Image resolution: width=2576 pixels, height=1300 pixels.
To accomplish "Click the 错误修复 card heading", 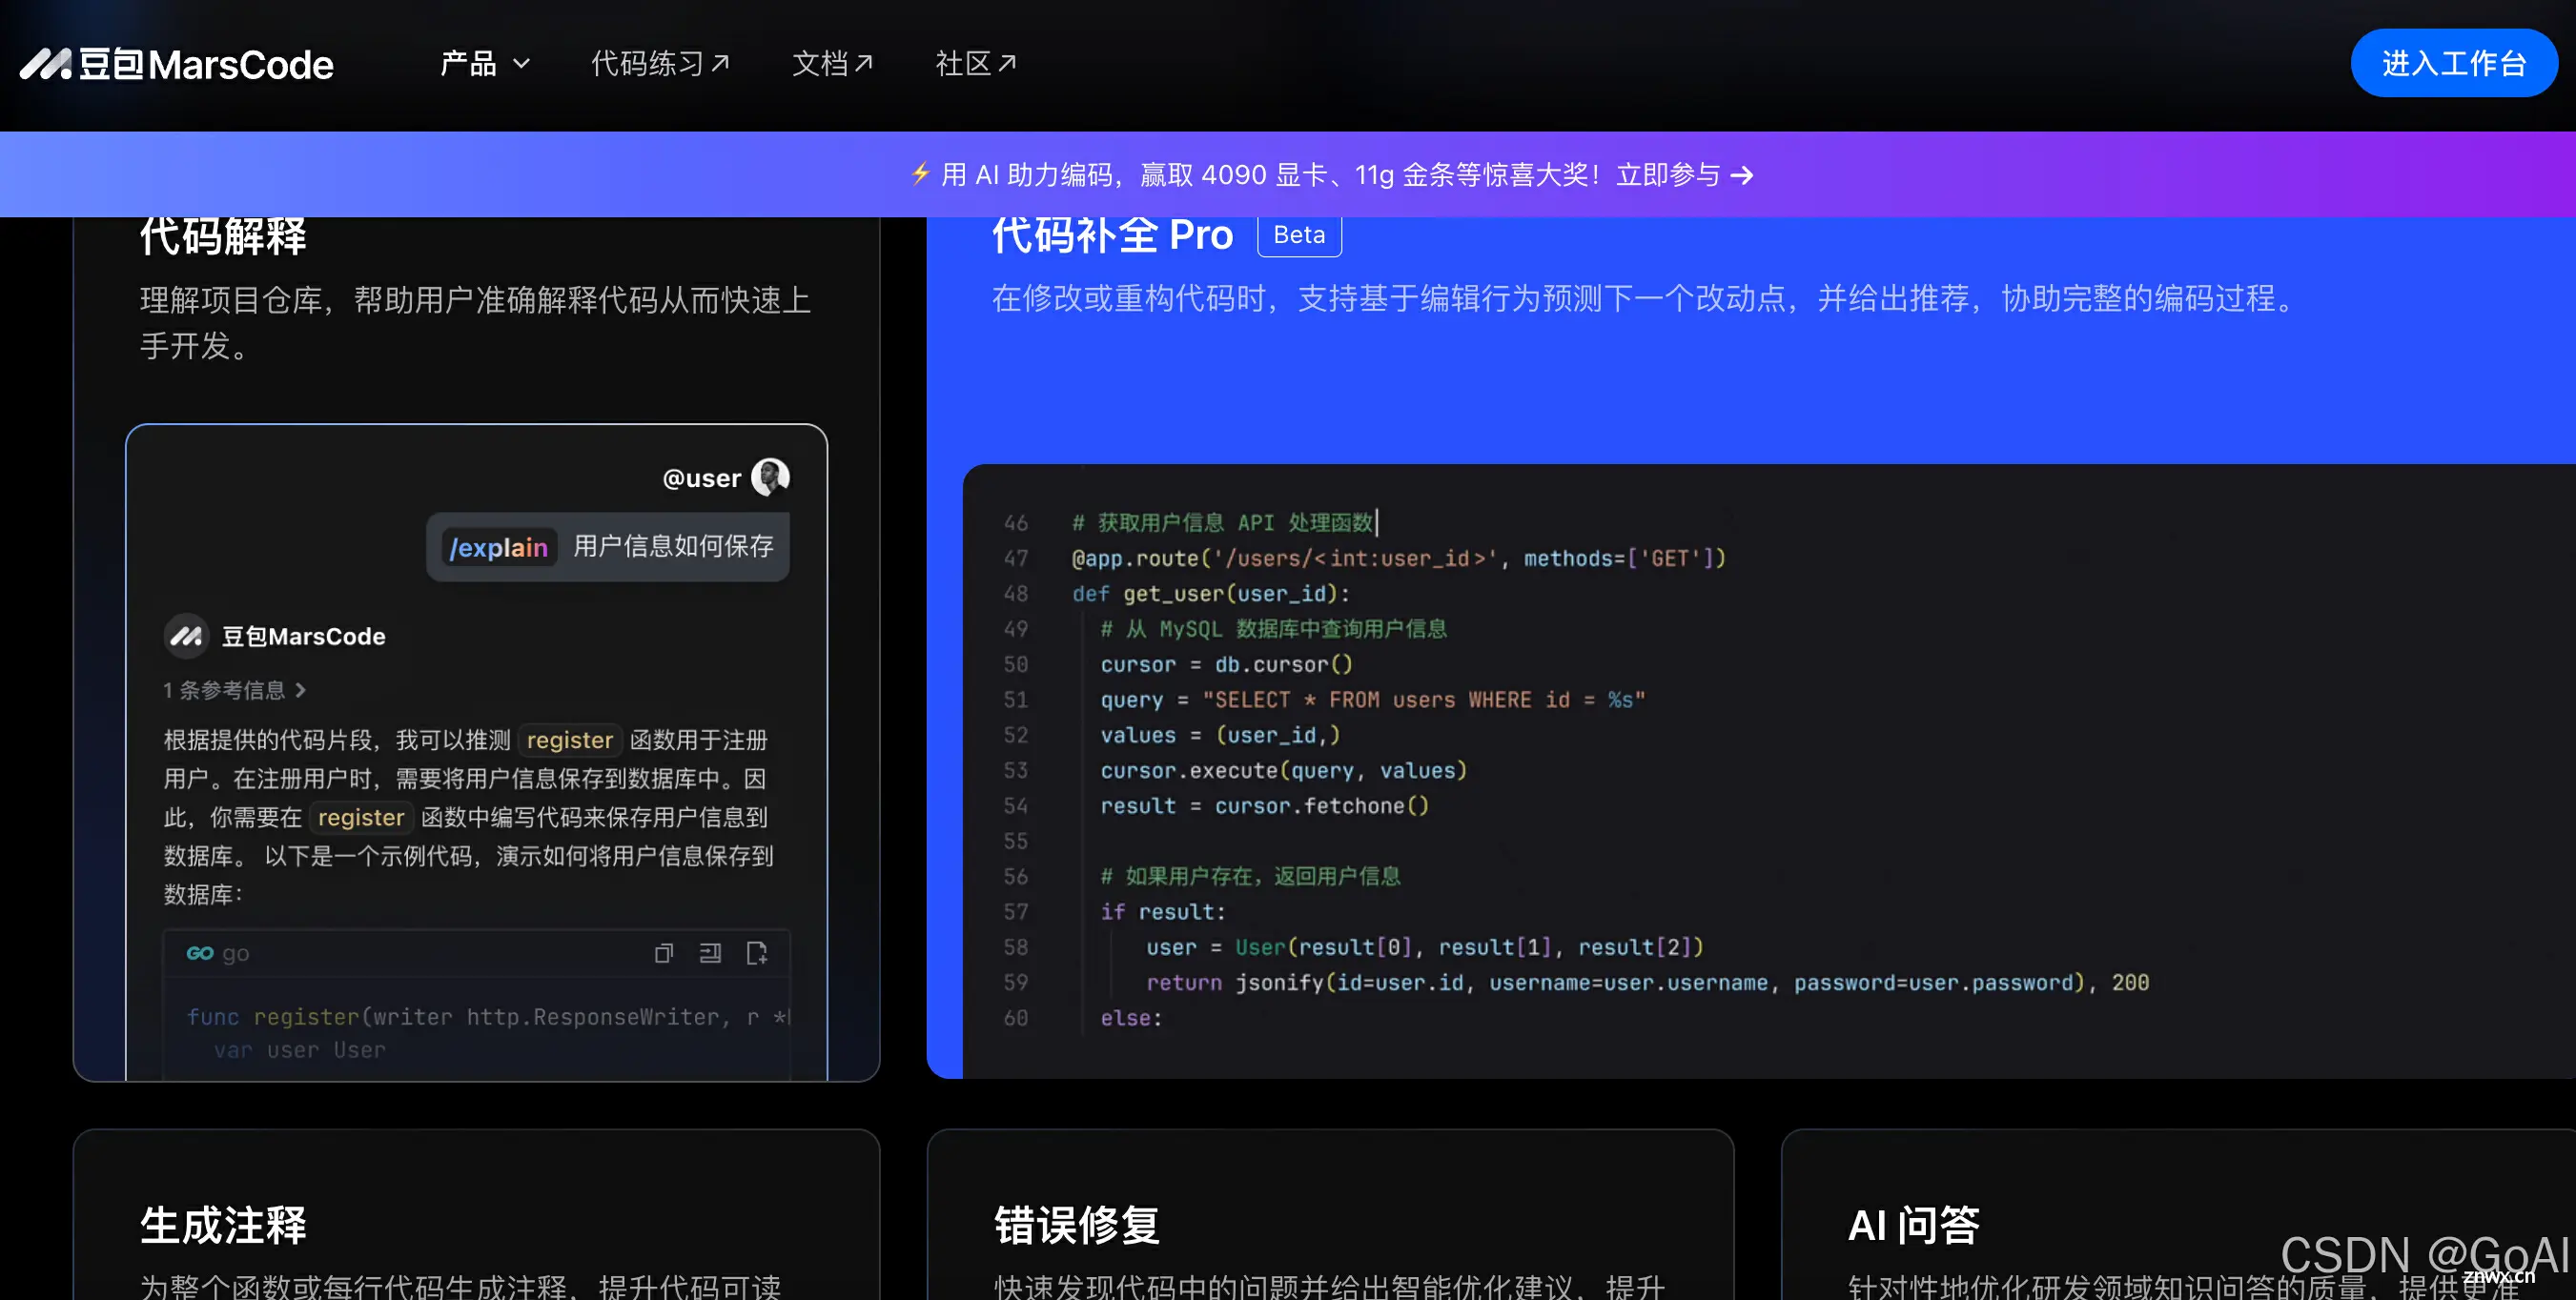I will (x=1077, y=1225).
